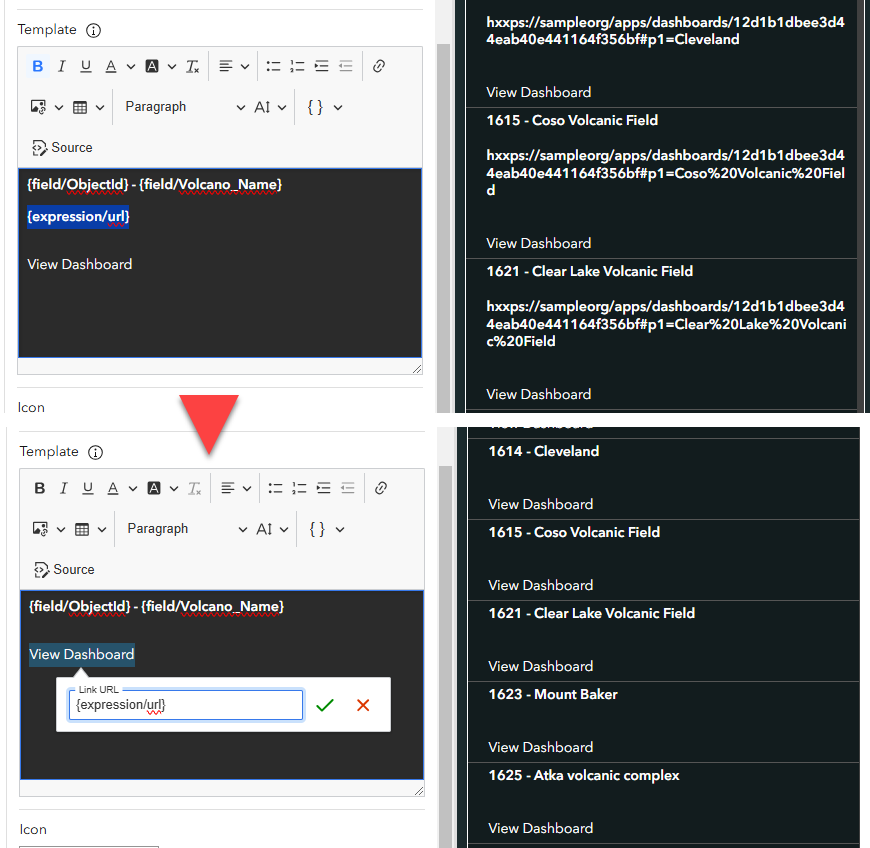Clear text formatting with remove format tool

pyautogui.click(x=192, y=66)
